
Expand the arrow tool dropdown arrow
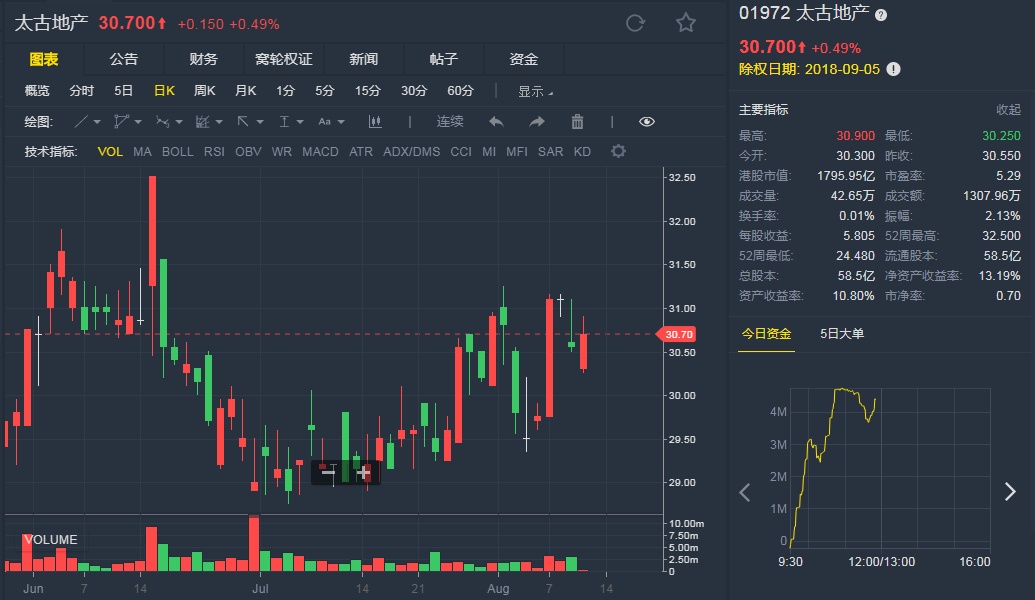[260, 122]
